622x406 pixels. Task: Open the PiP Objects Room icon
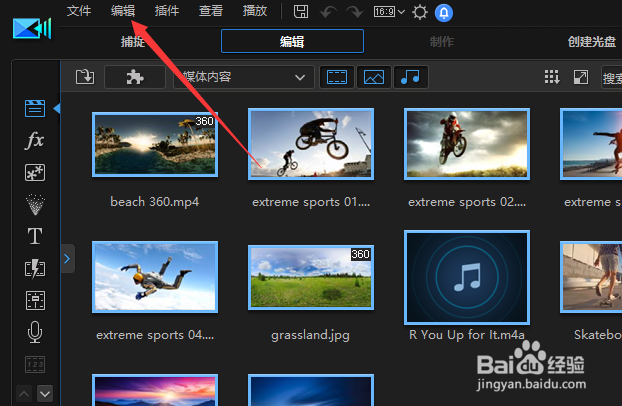35,173
